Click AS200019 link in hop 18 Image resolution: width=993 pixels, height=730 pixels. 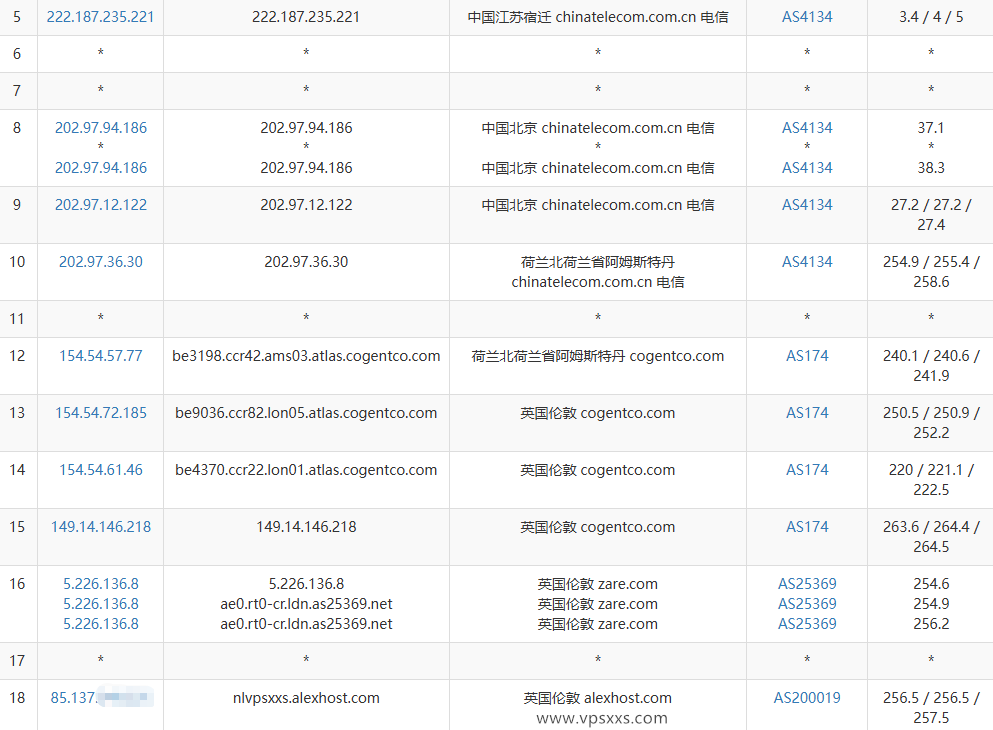coord(807,698)
